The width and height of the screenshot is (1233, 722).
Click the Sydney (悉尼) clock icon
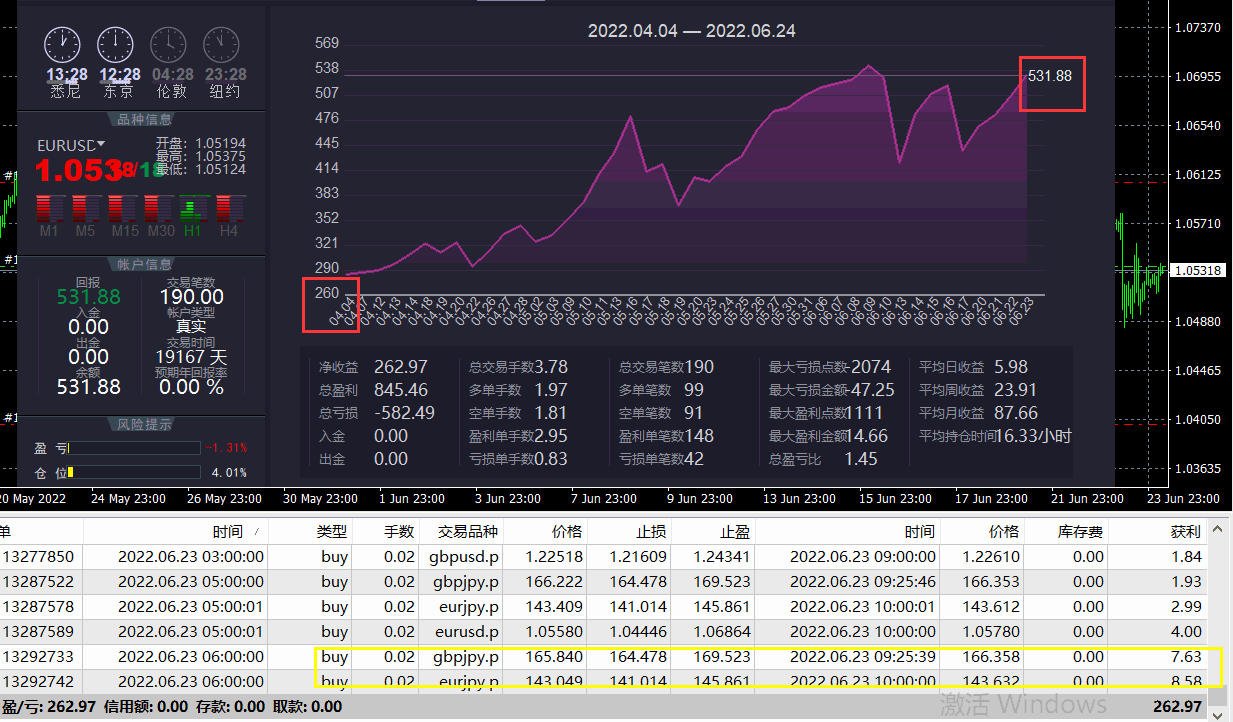pos(62,45)
